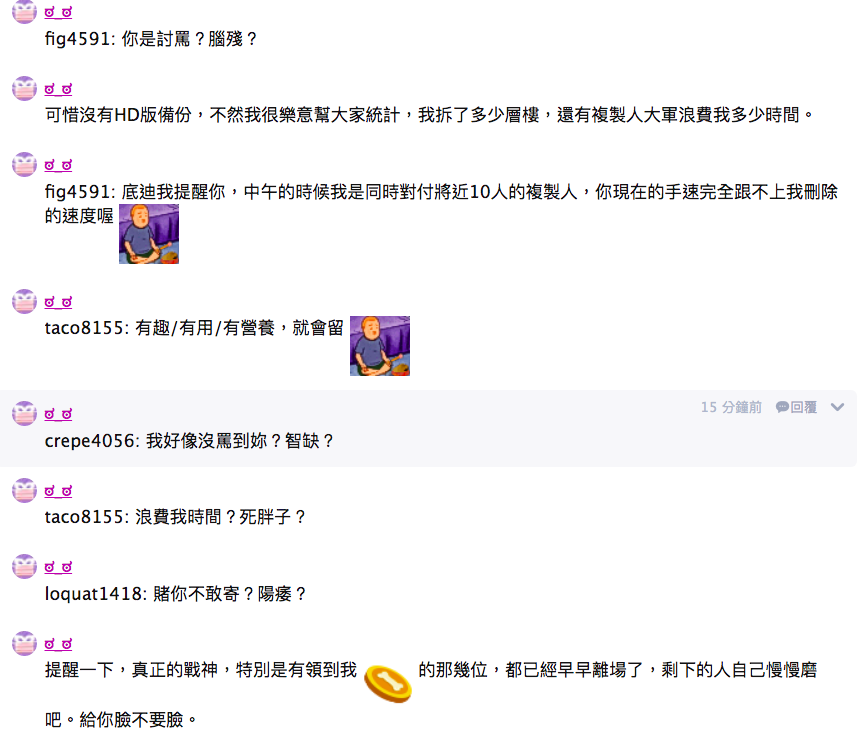This screenshot has width=858, height=733.
Task: Click the comment text crepe4056: 我好像沒罵到妳
Action: coord(189,441)
